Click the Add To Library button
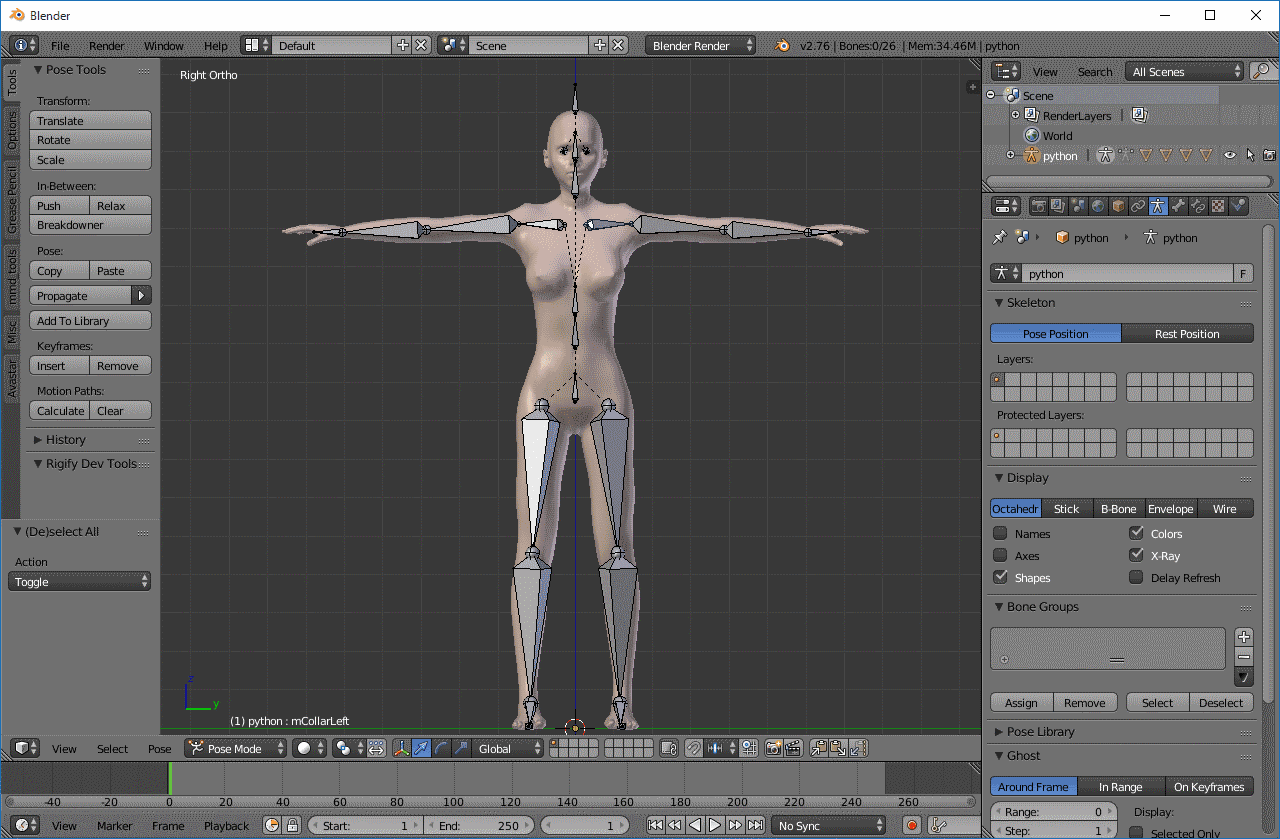Viewport: 1280px width, 839px height. (91, 321)
